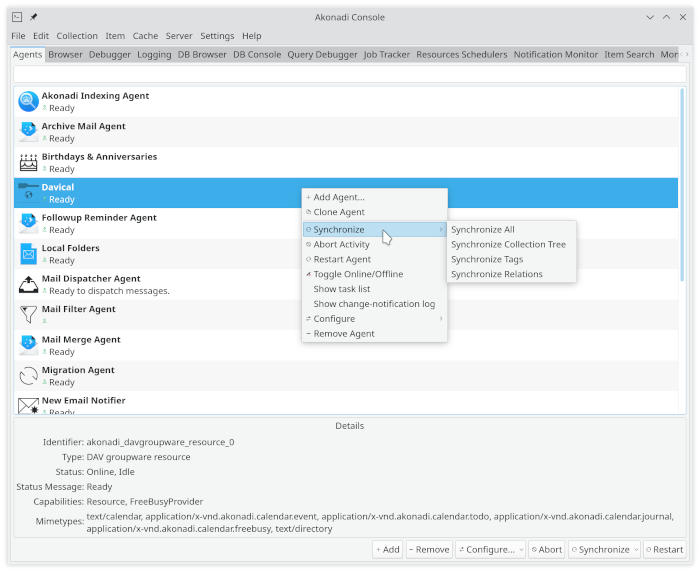The width and height of the screenshot is (700, 572).
Task: Choose Add Agent... from context menu
Action: [x=375, y=197]
